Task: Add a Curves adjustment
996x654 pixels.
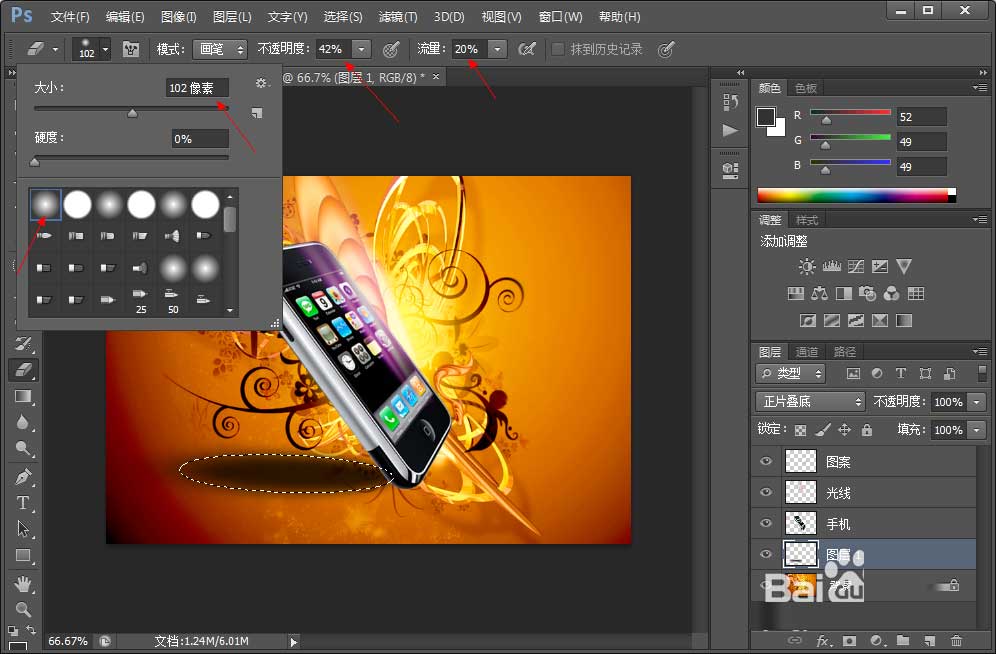Action: coord(856,266)
